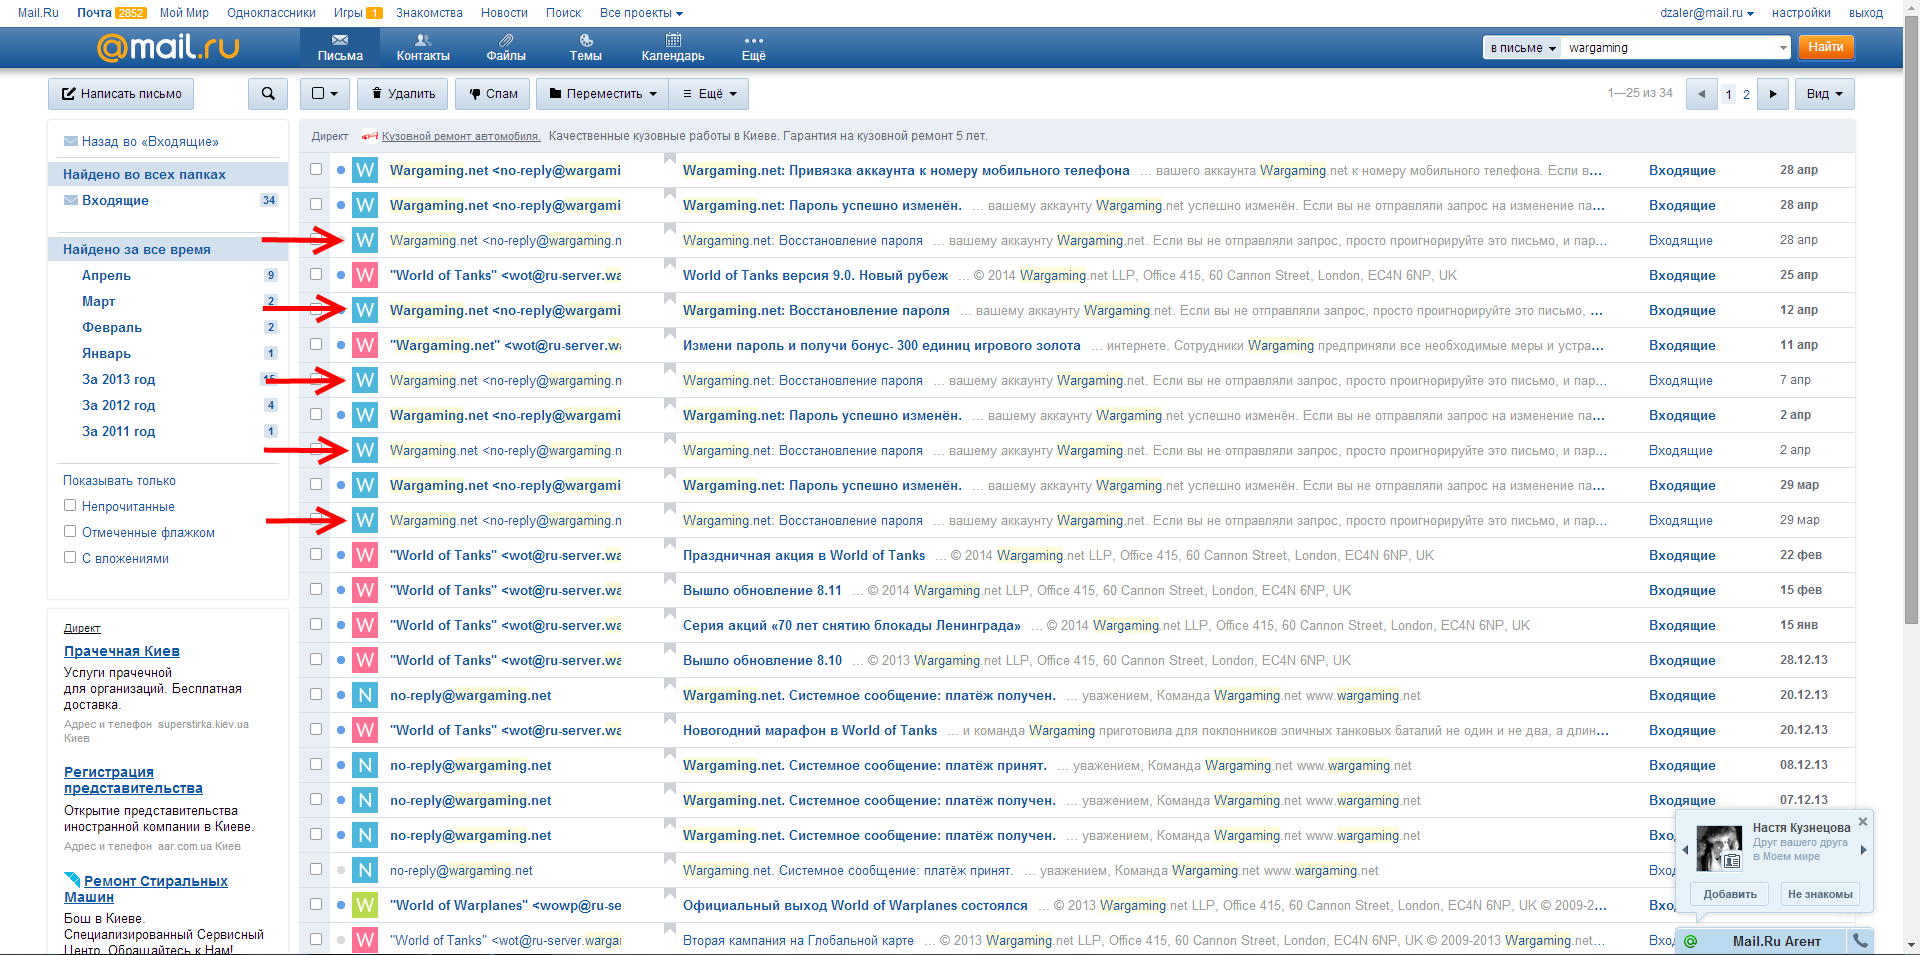The width and height of the screenshot is (1920, 955).
Task: Click the magnifier search icon beside compose
Action: click(268, 94)
